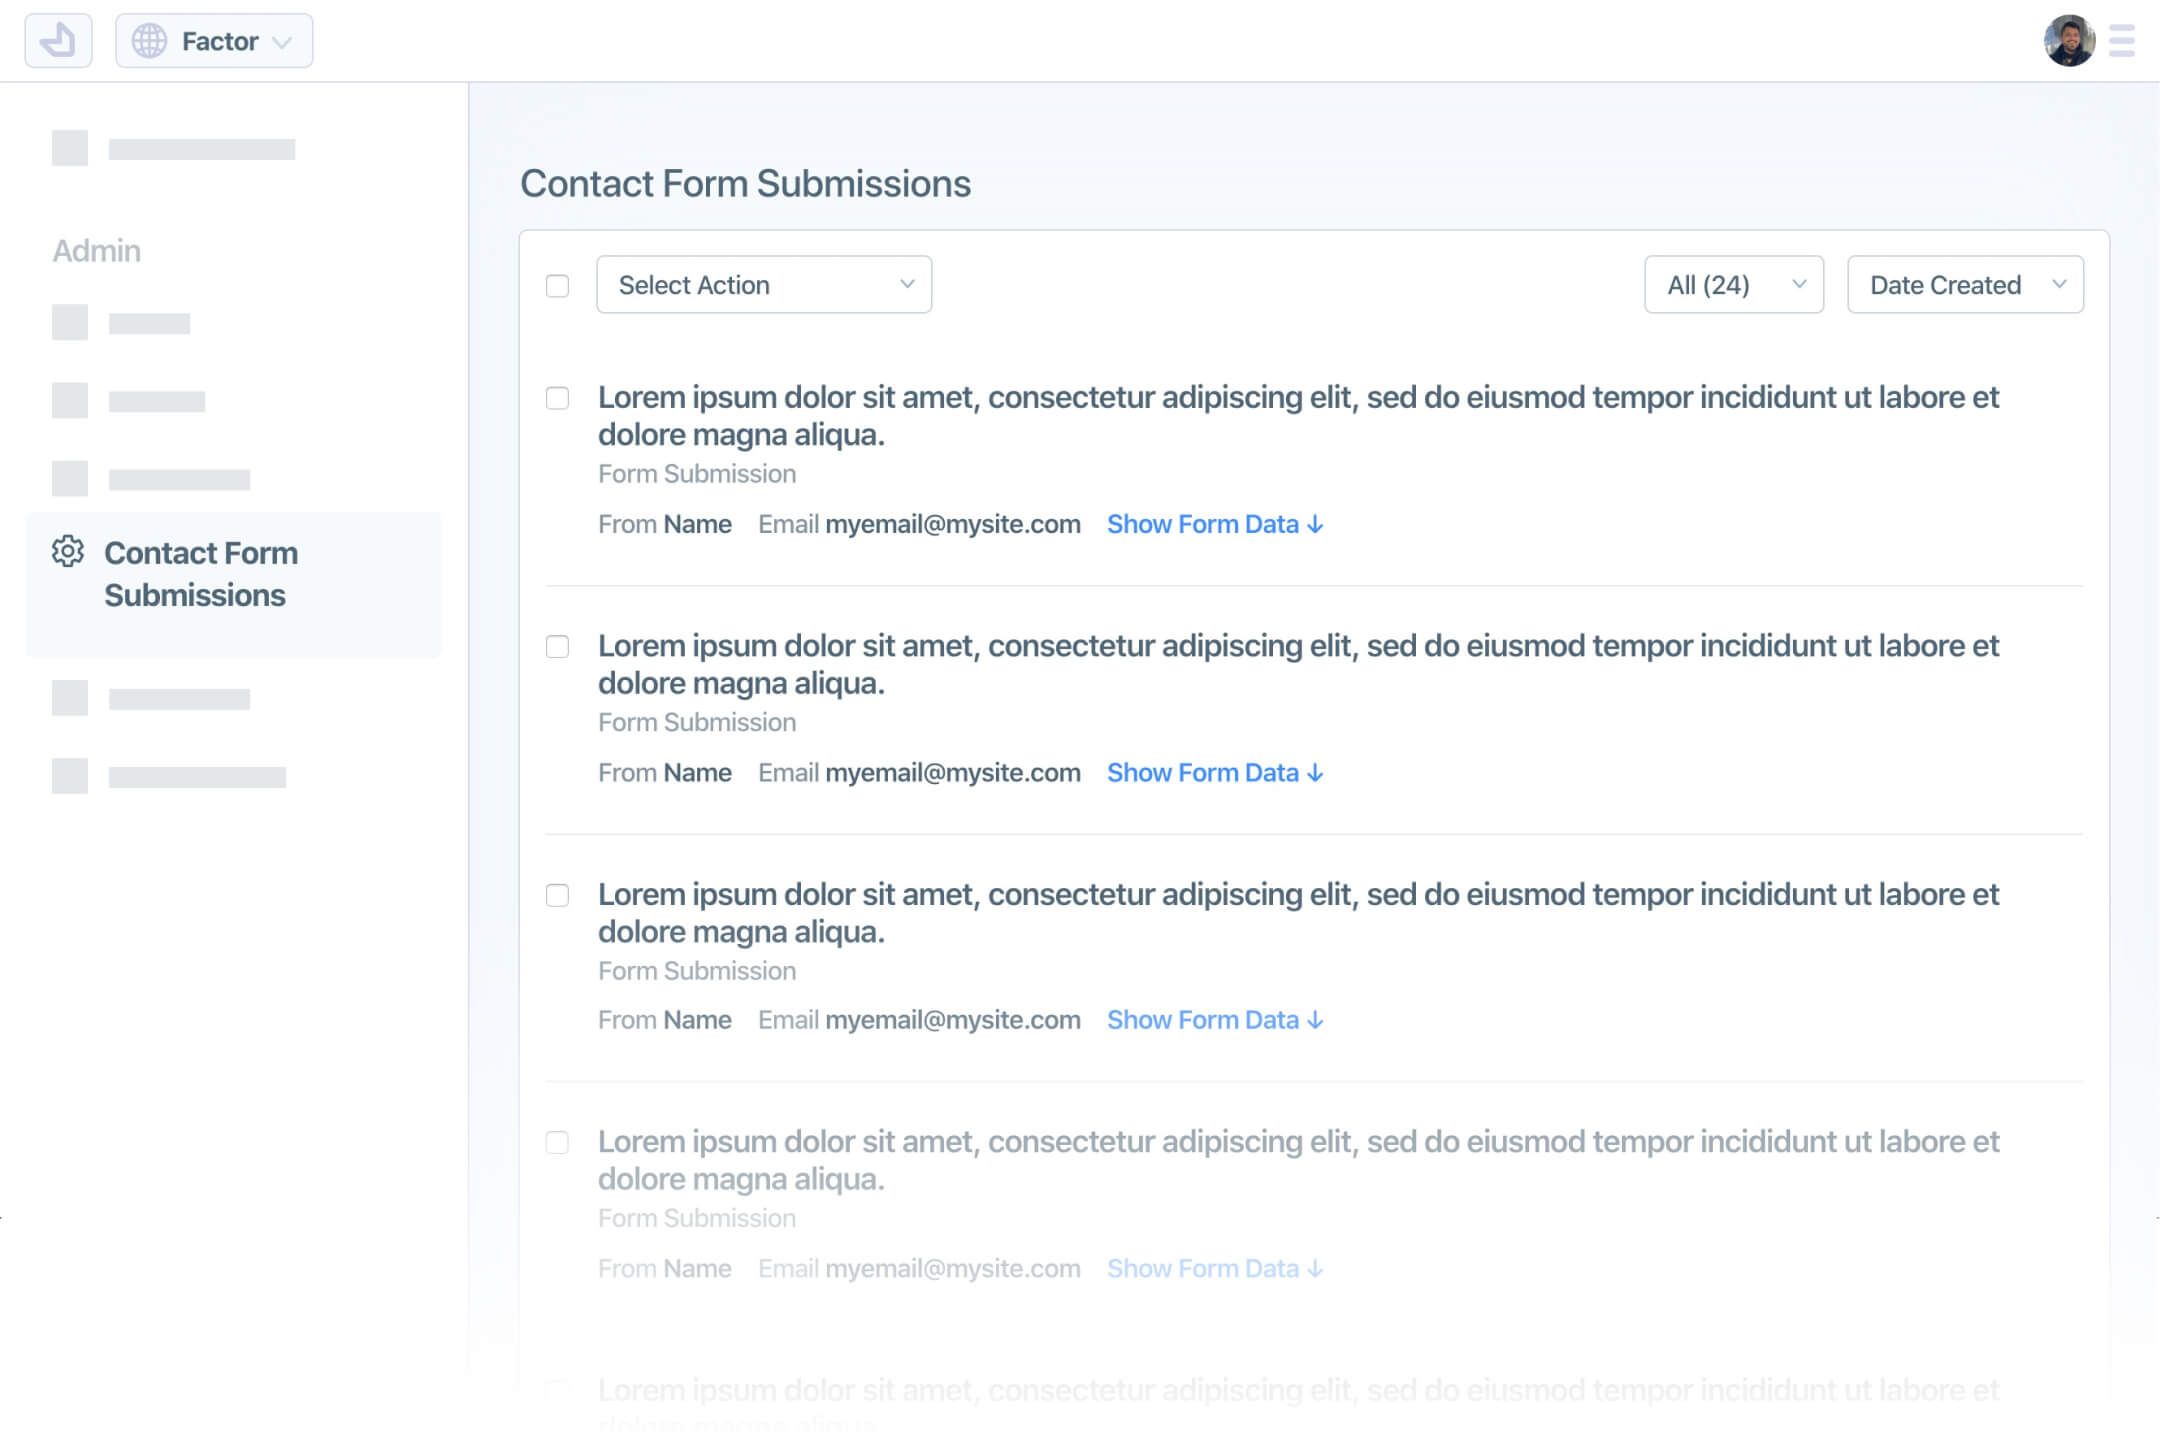Open the user profile avatar
2160x1440 pixels.
[x=2068, y=41]
